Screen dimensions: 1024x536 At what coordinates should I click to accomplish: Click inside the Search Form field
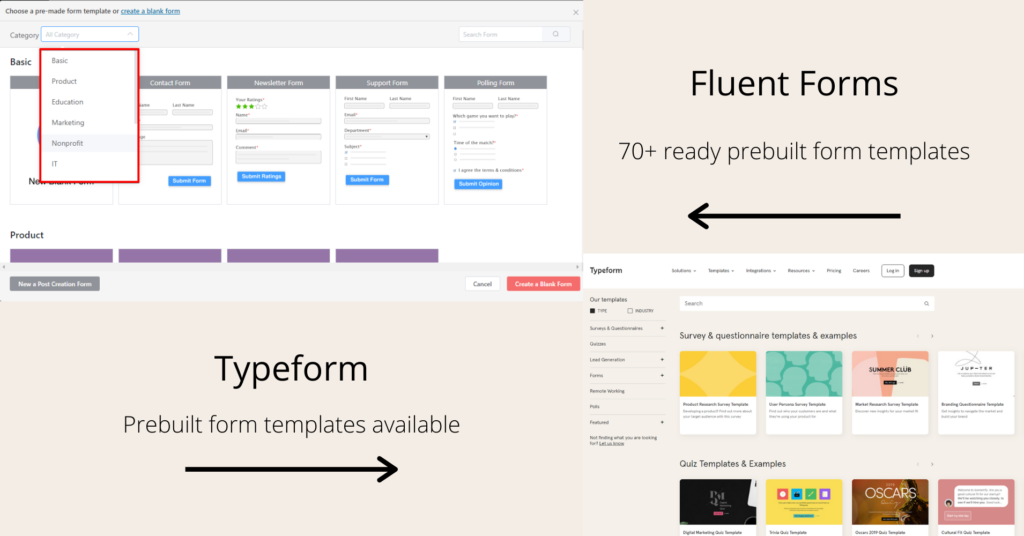click(501, 34)
